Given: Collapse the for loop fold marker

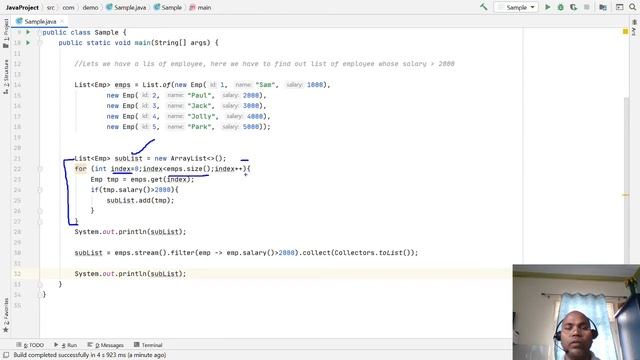Looking at the screenshot, I should [40, 169].
